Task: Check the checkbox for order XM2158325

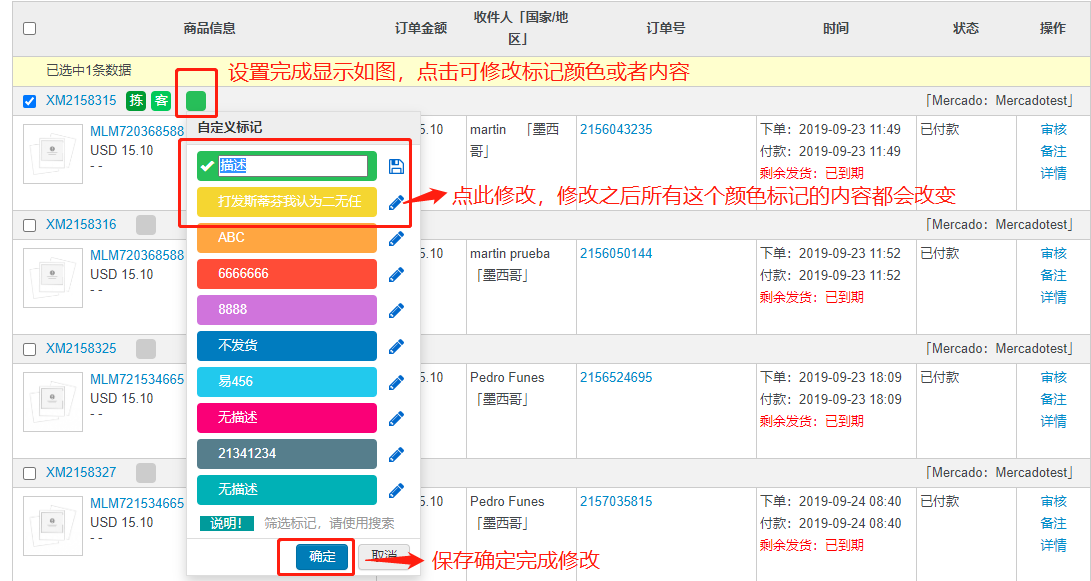Action: coord(29,349)
